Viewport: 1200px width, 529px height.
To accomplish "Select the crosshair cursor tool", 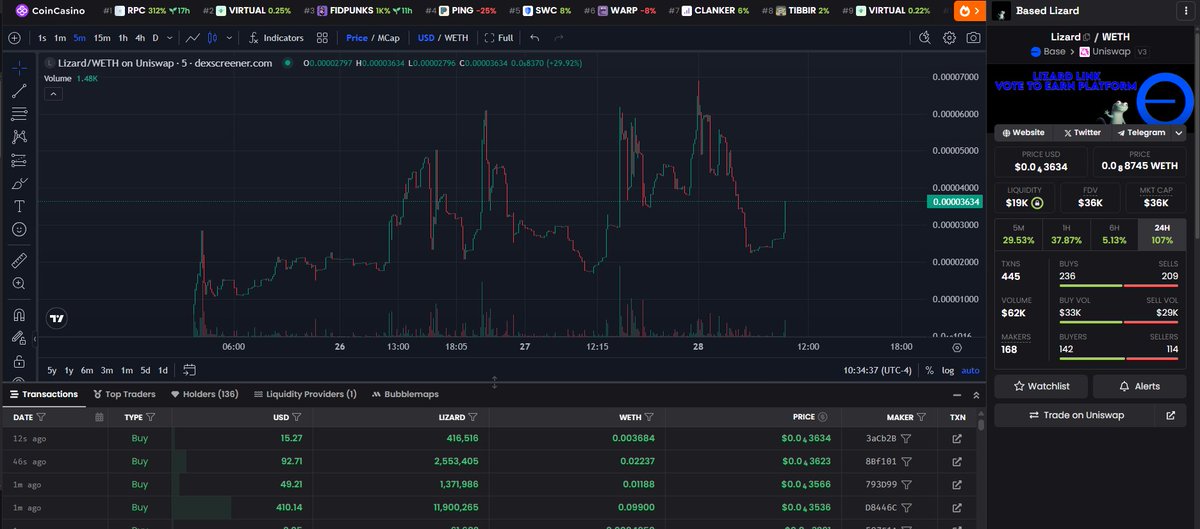I will (x=19, y=68).
